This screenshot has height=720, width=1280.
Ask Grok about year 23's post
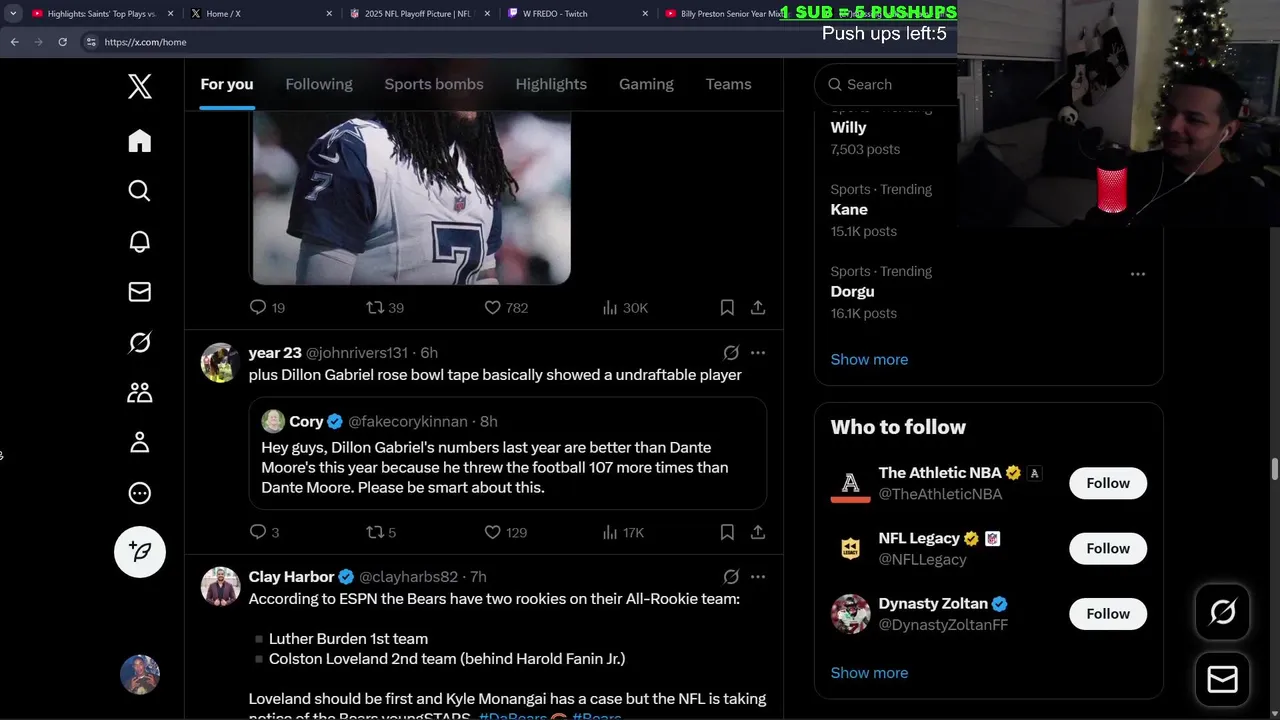click(x=731, y=352)
